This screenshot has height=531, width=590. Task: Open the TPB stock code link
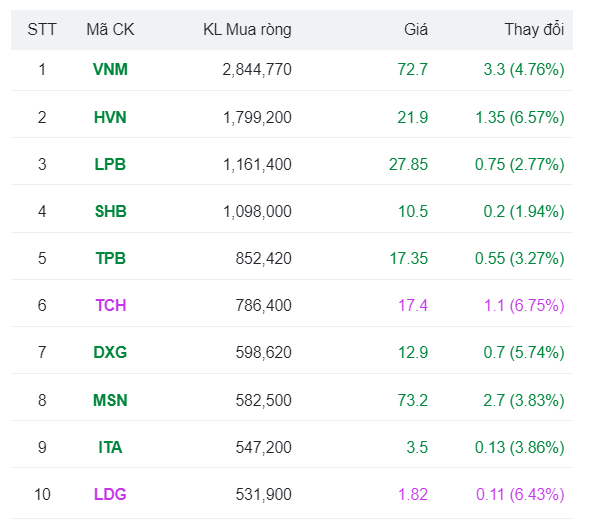click(110, 259)
